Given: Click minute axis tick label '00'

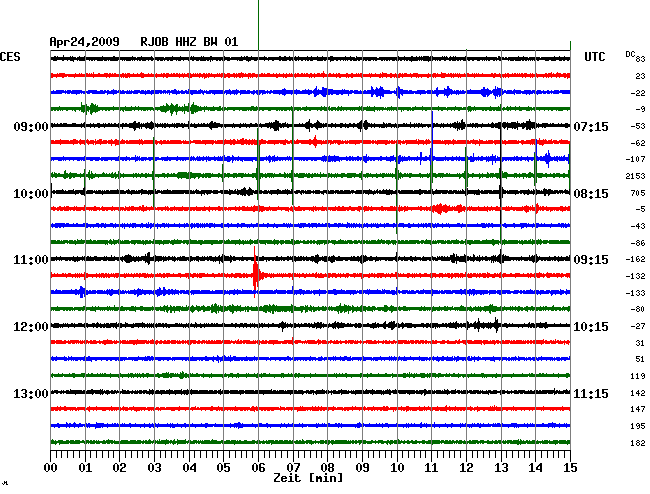Looking at the screenshot, I should pyautogui.click(x=51, y=468).
